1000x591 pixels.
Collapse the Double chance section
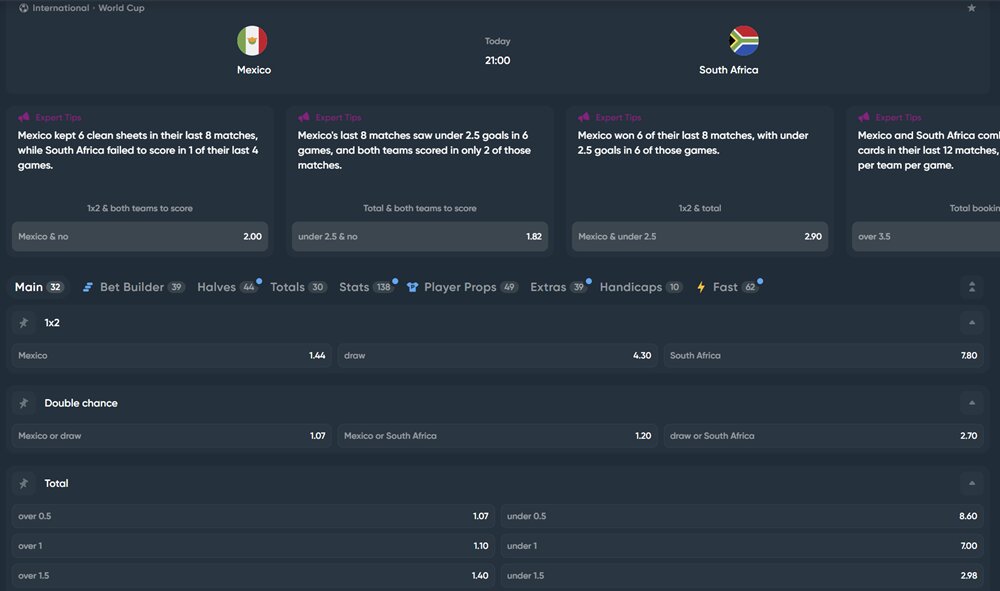(x=972, y=403)
